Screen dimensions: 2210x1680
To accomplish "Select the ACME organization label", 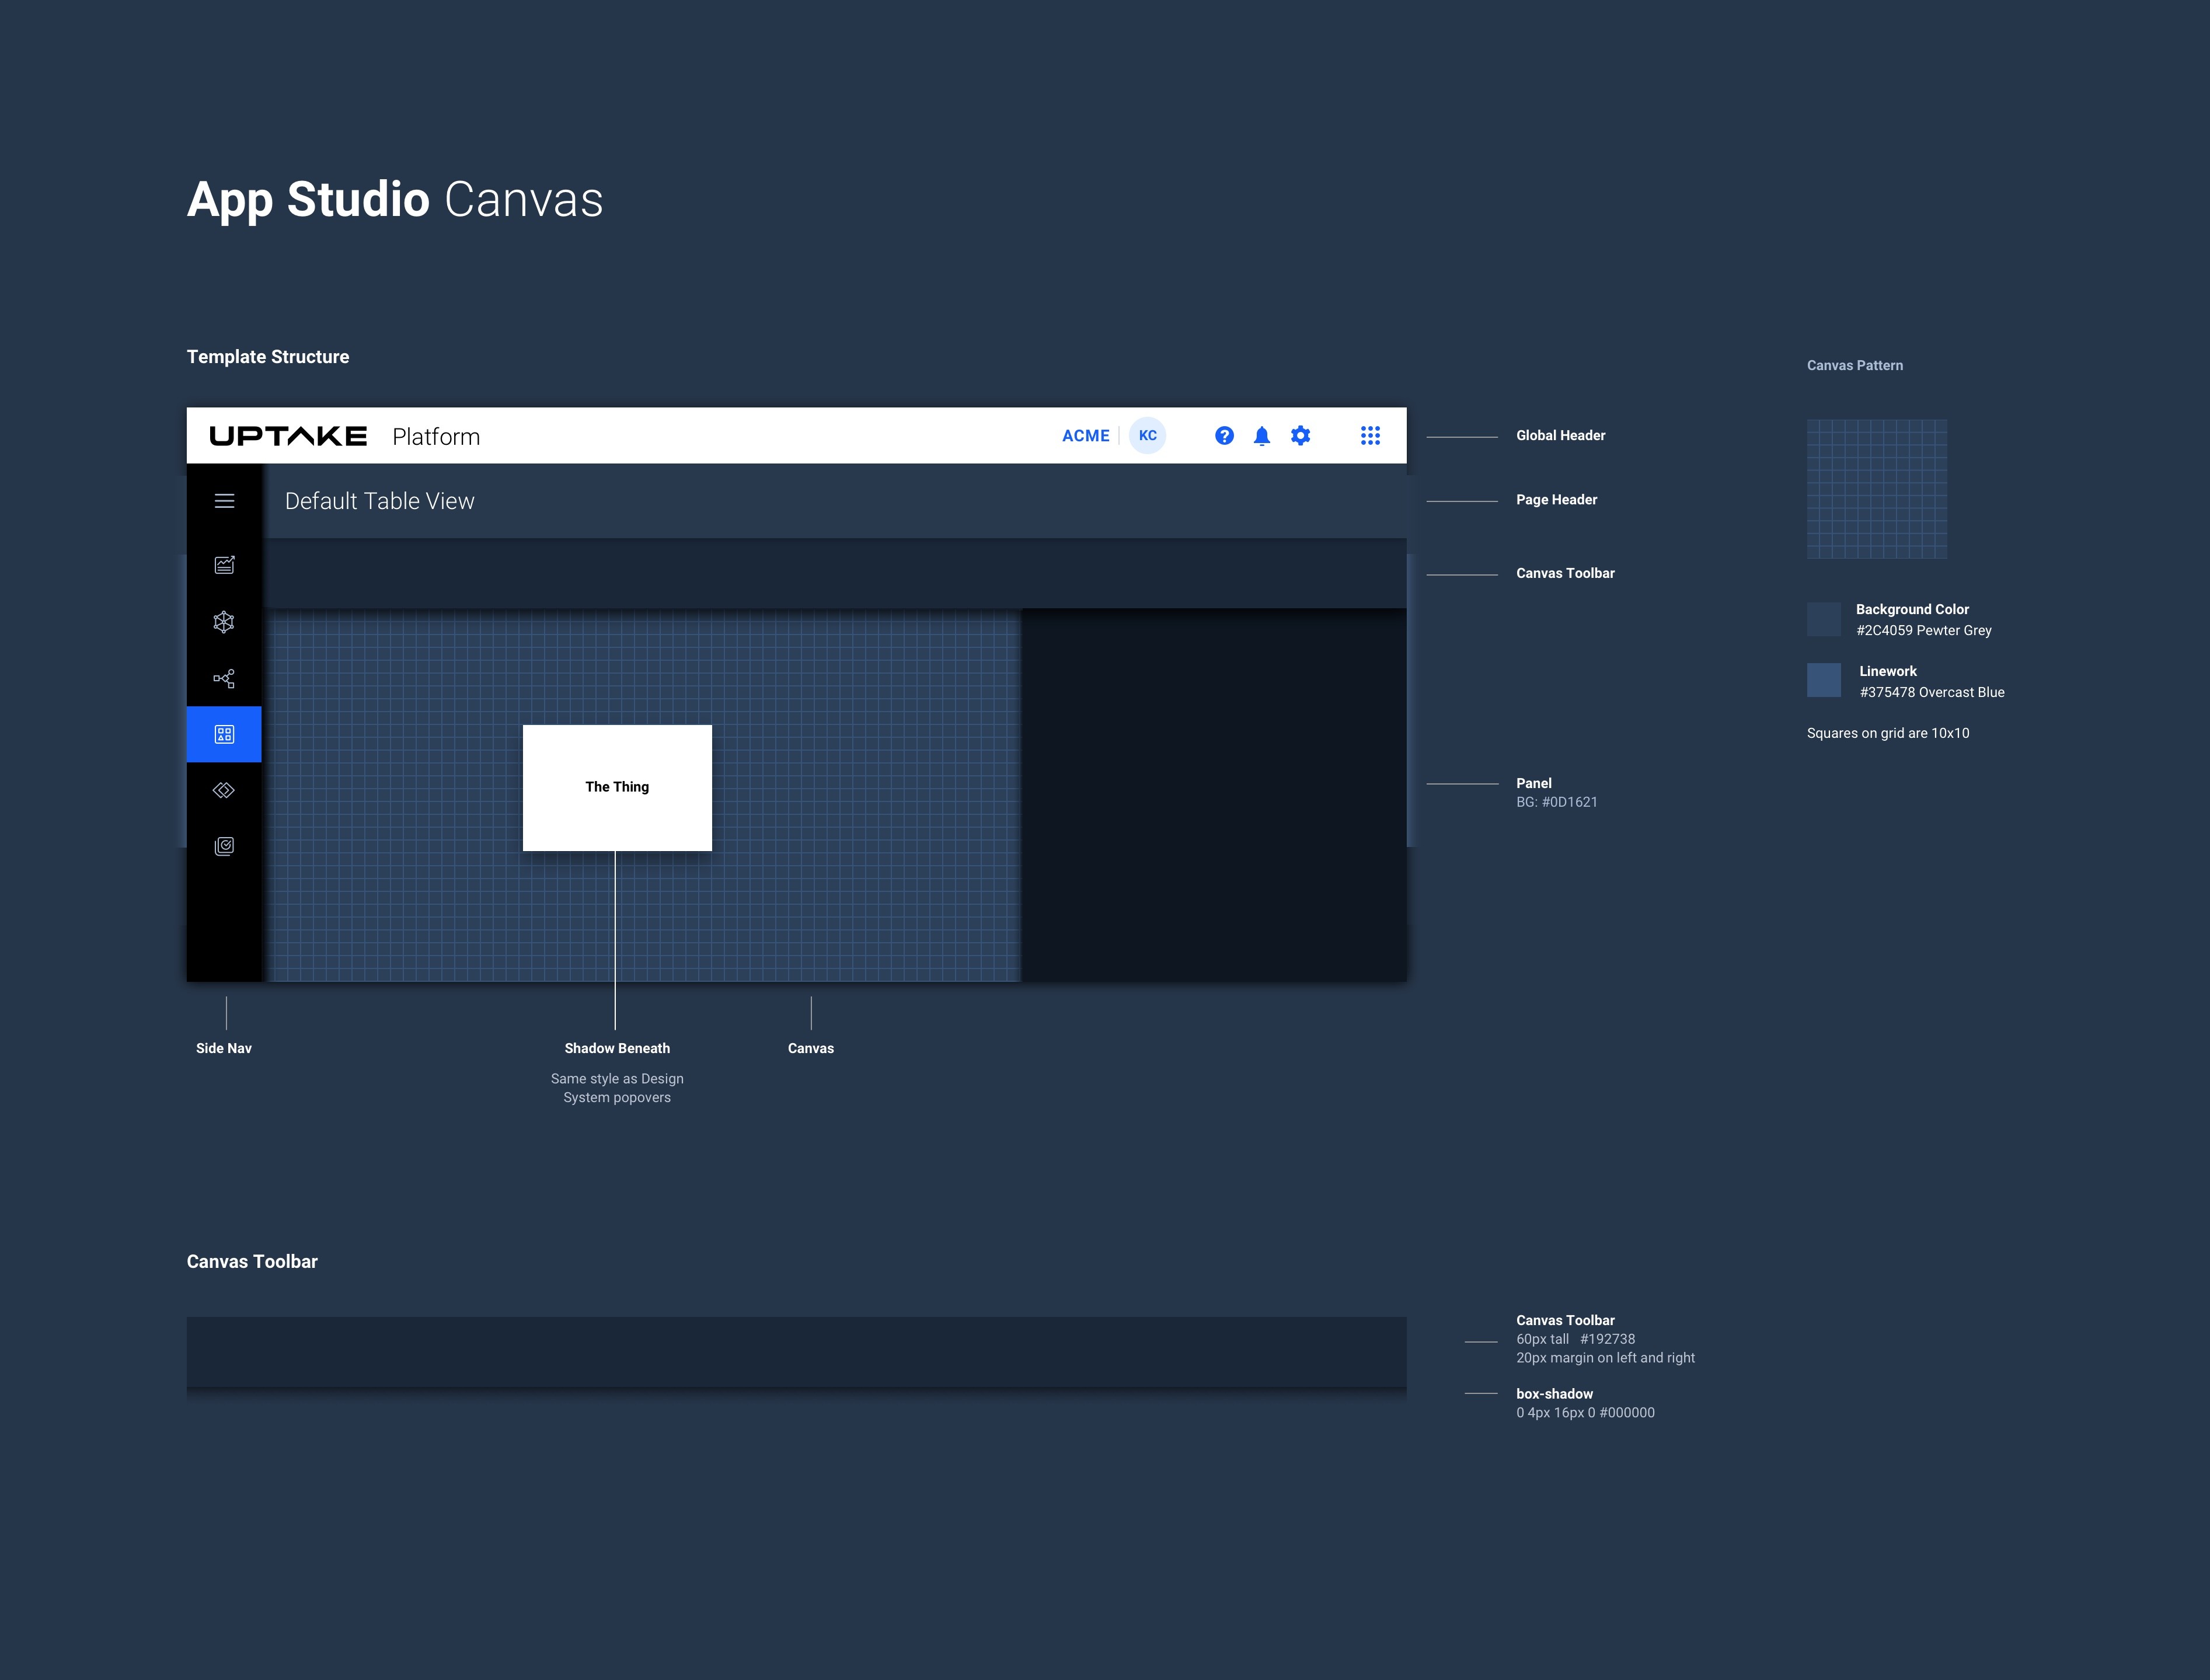I will coord(1085,436).
